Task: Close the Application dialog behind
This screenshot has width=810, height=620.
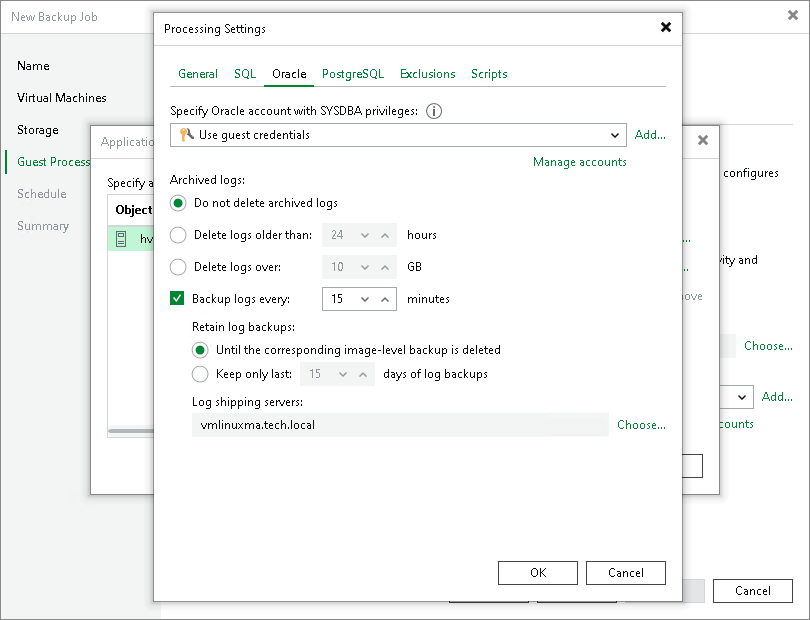Action: (x=703, y=140)
